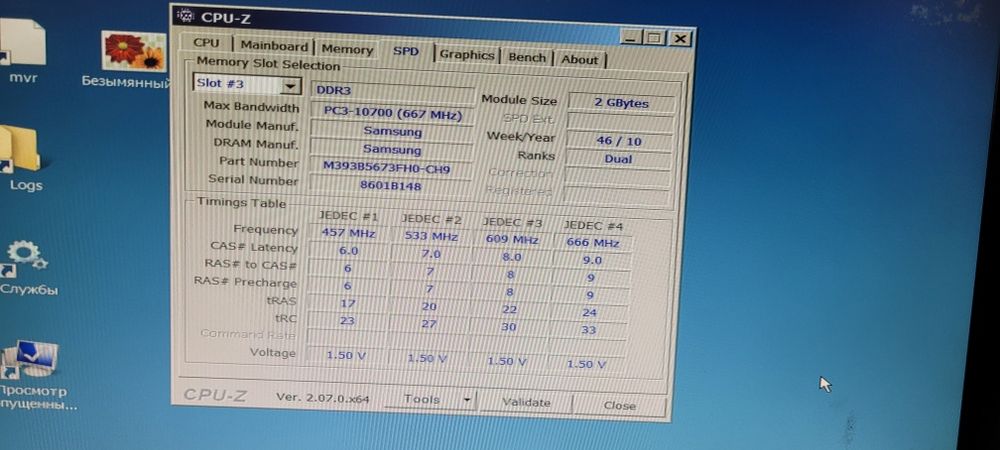This screenshot has height=450, width=1000.
Task: Click the Module Manuf. Samsung value
Action: 392,132
